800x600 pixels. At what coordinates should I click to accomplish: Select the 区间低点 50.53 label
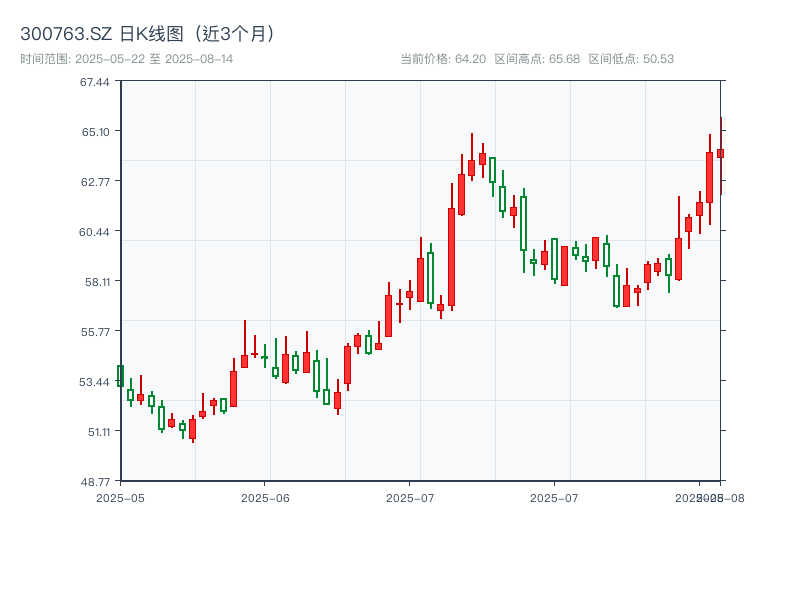[x=631, y=59]
